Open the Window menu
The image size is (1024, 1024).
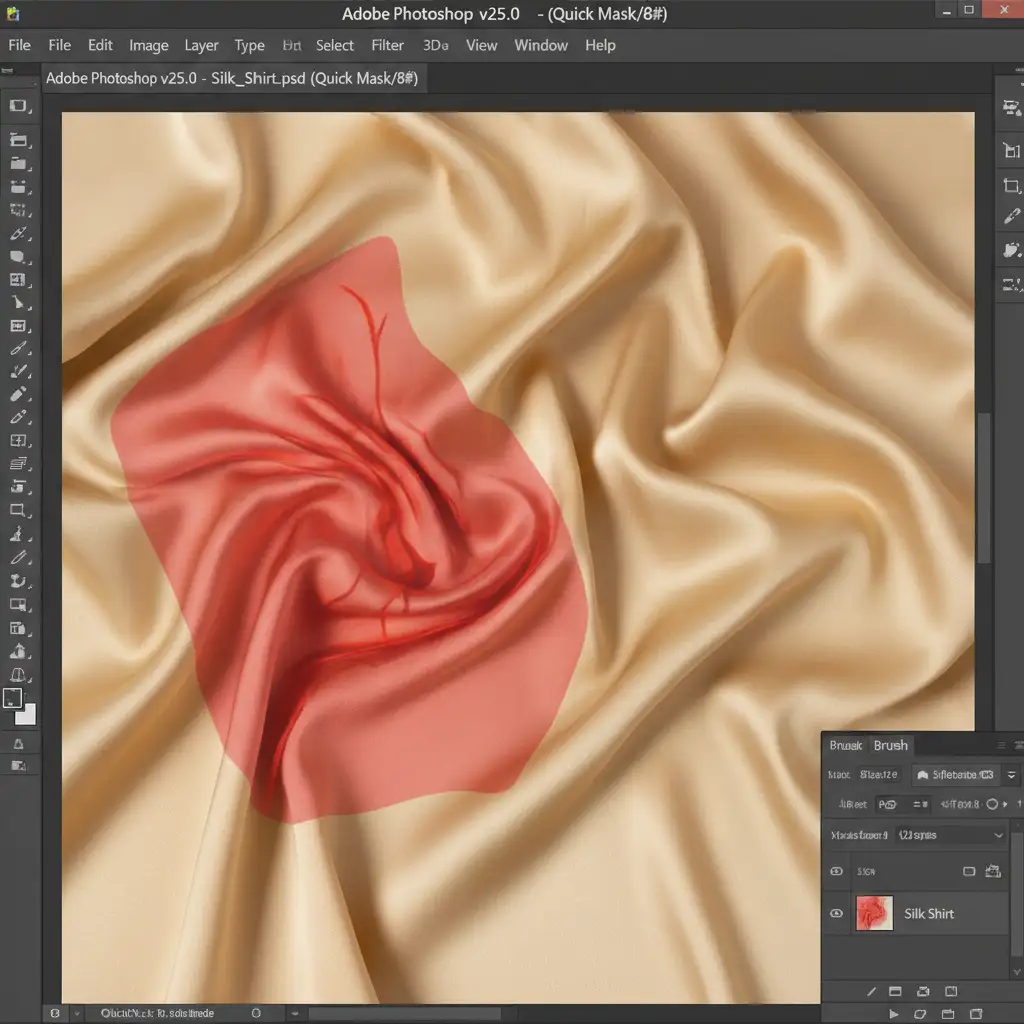click(x=540, y=45)
